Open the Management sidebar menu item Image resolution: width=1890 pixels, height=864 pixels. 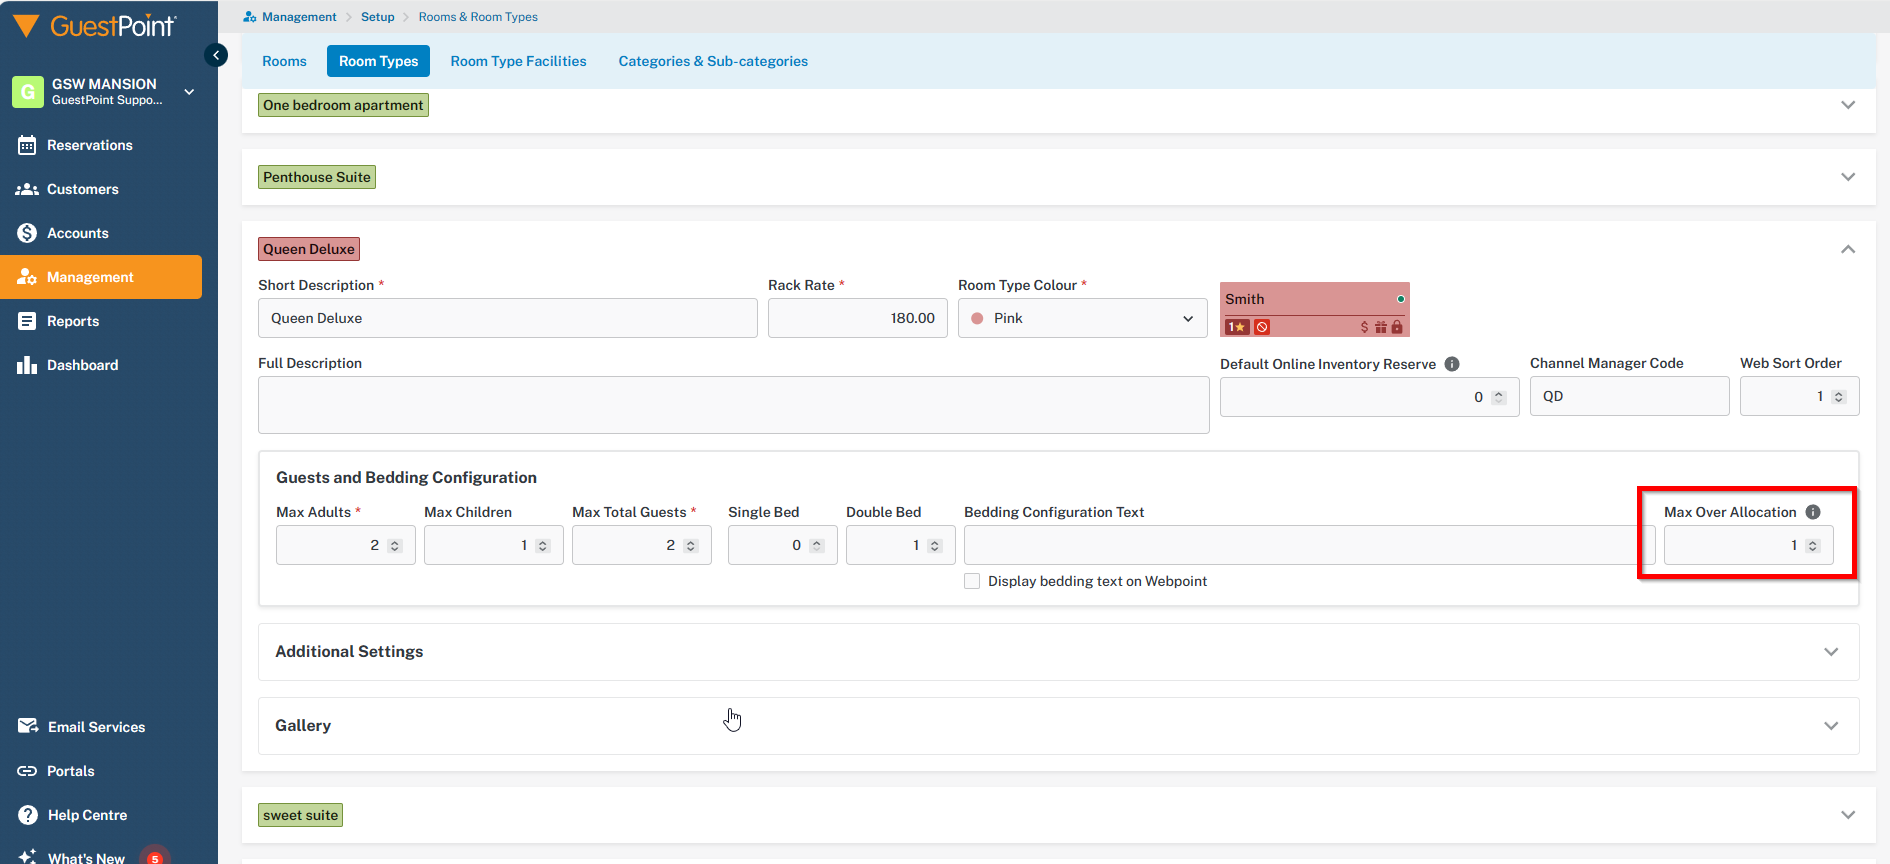(x=101, y=277)
